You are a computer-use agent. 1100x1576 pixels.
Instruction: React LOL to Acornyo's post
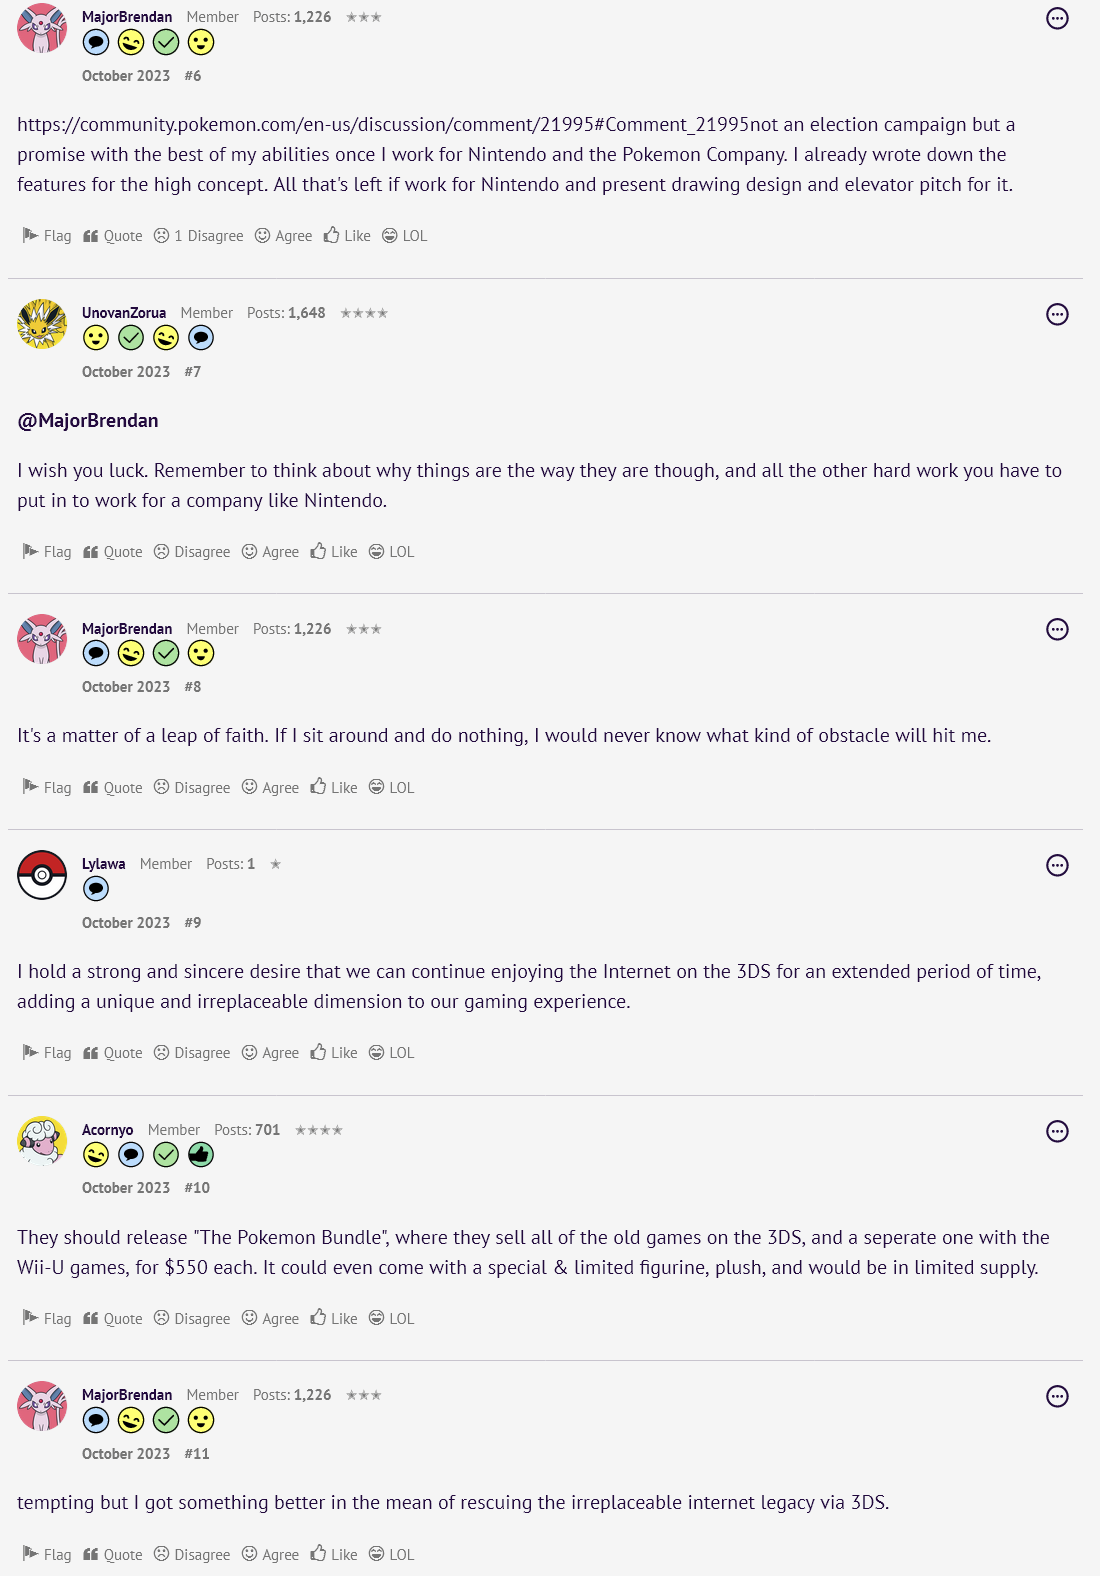point(391,1319)
